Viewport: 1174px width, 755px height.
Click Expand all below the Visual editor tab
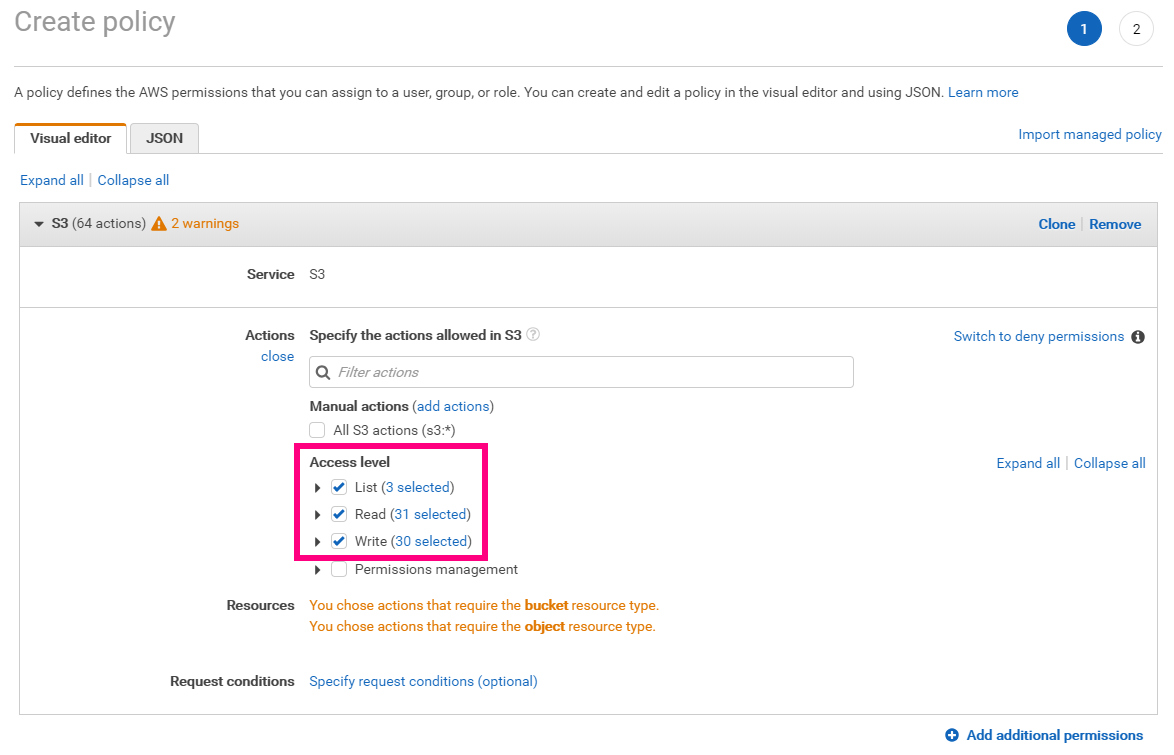52,181
